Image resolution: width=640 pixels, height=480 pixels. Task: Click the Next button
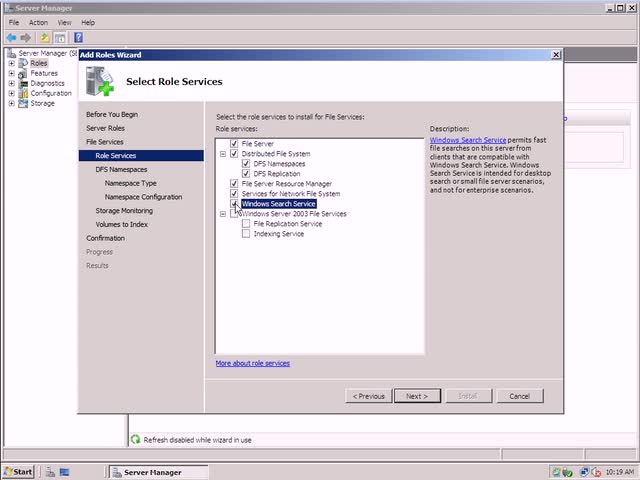417,396
